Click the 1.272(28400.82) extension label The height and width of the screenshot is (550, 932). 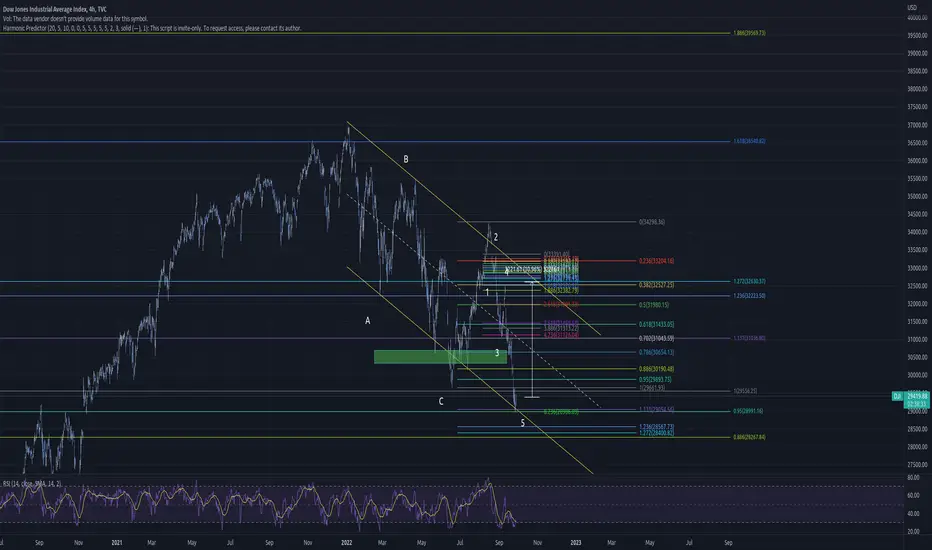pyautogui.click(x=656, y=433)
